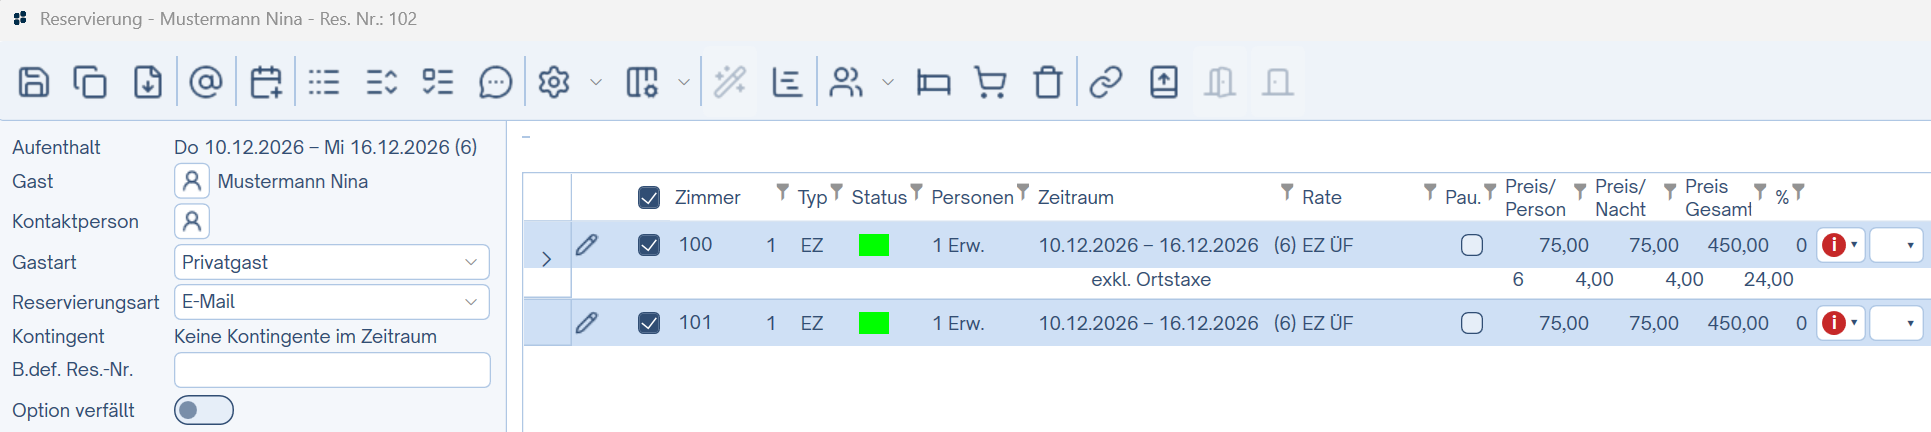Click the shopping cart icon

coord(990,82)
